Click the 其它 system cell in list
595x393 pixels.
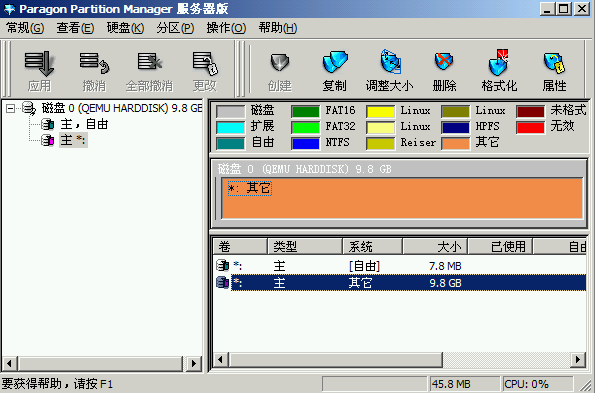point(360,283)
